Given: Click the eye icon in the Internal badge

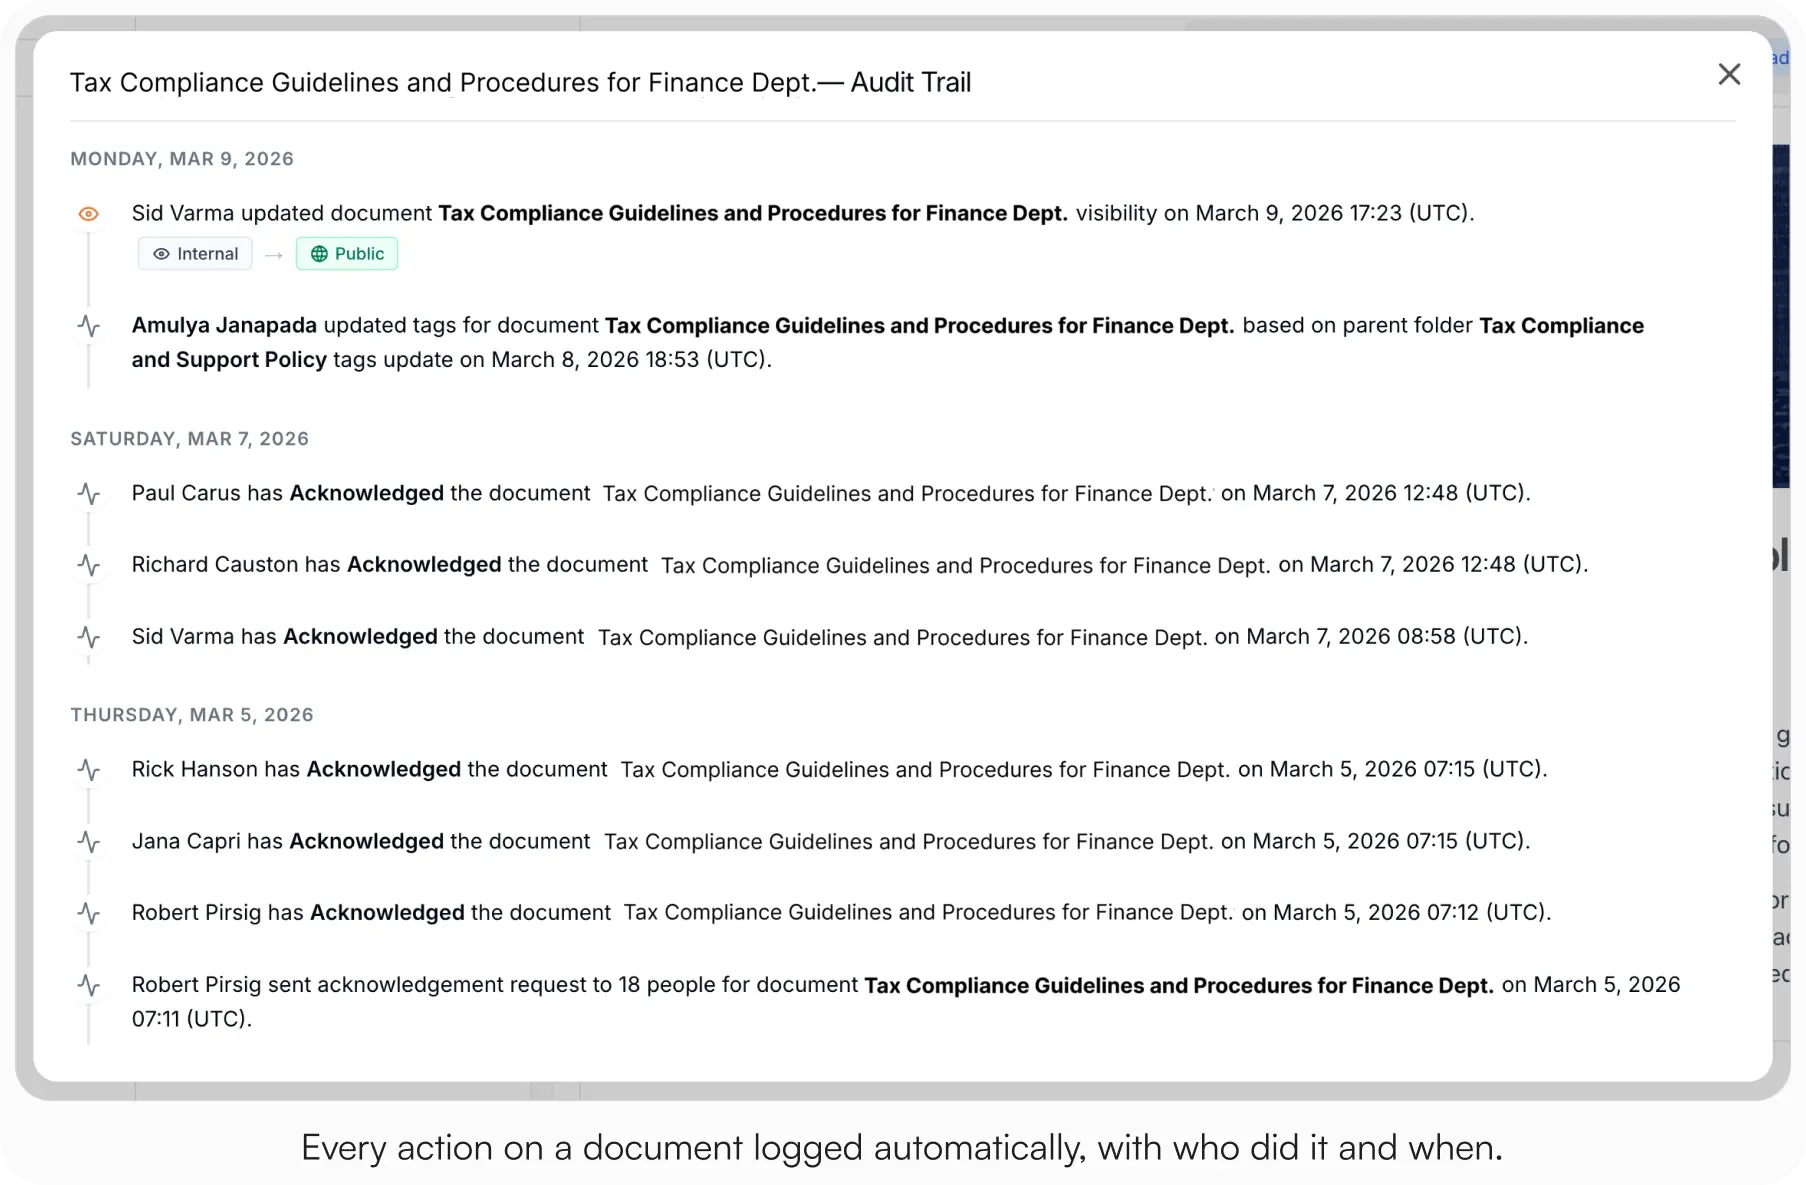Looking at the screenshot, I should [161, 254].
